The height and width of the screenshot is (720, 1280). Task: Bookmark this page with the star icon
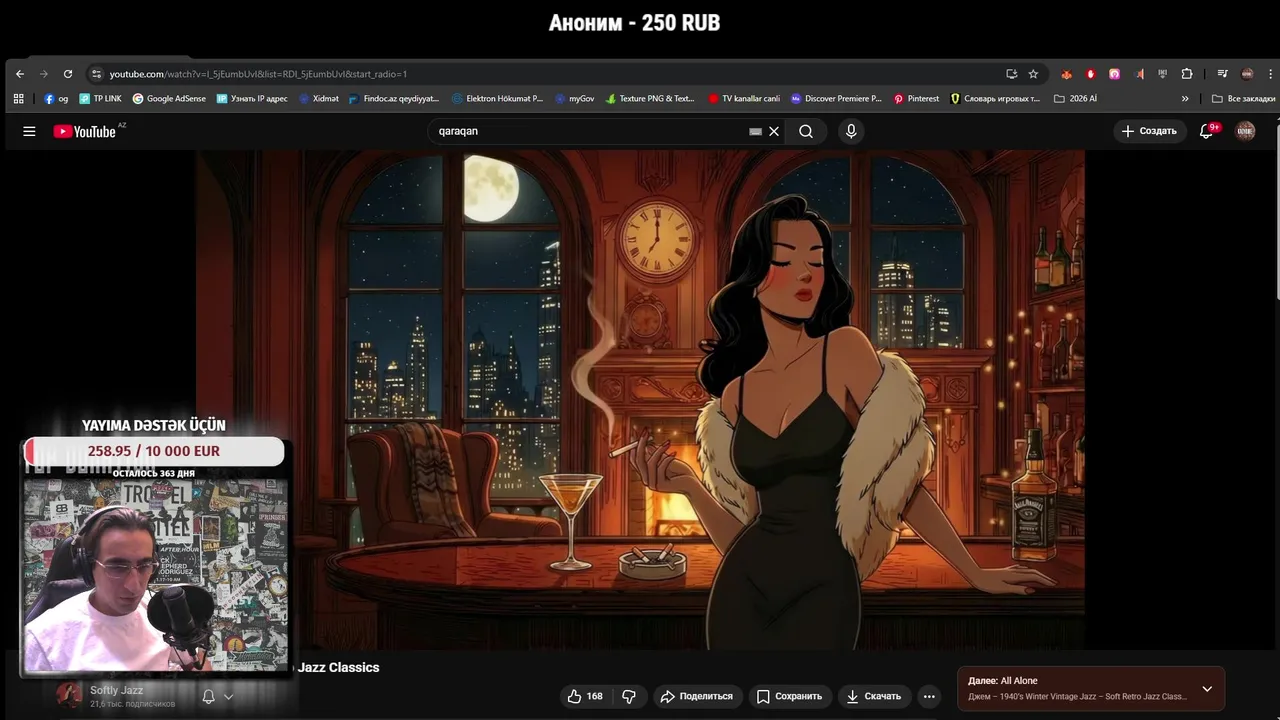1033,74
